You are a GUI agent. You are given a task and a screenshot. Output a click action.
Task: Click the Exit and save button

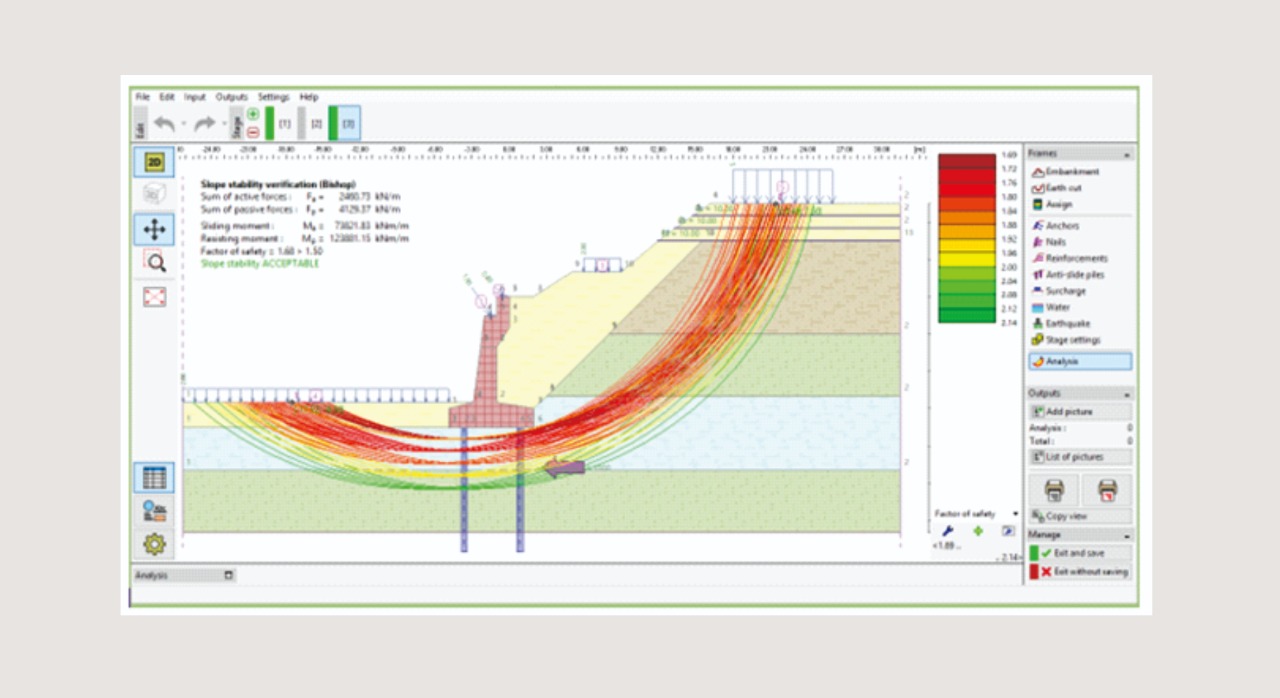[x=1080, y=553]
